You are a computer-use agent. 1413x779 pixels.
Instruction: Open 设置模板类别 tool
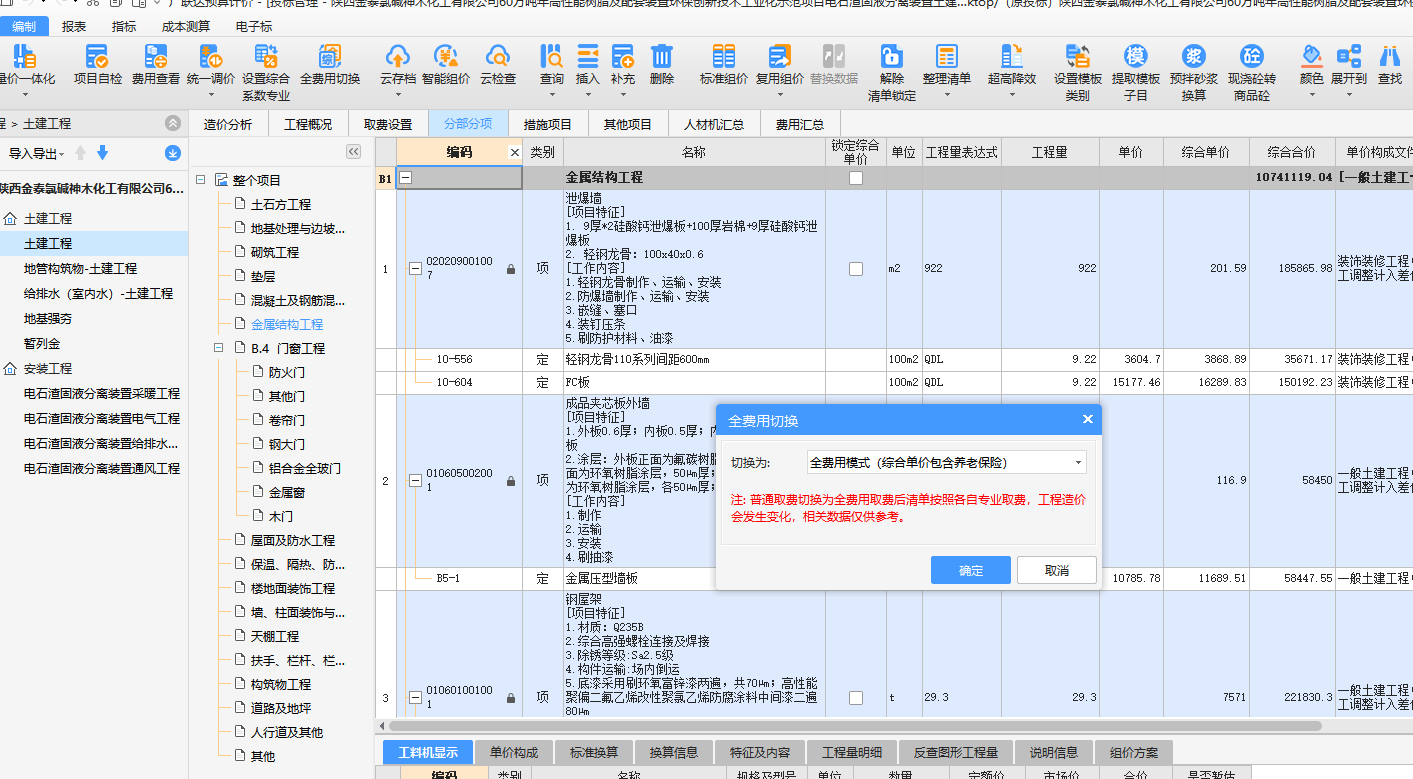[1078, 72]
